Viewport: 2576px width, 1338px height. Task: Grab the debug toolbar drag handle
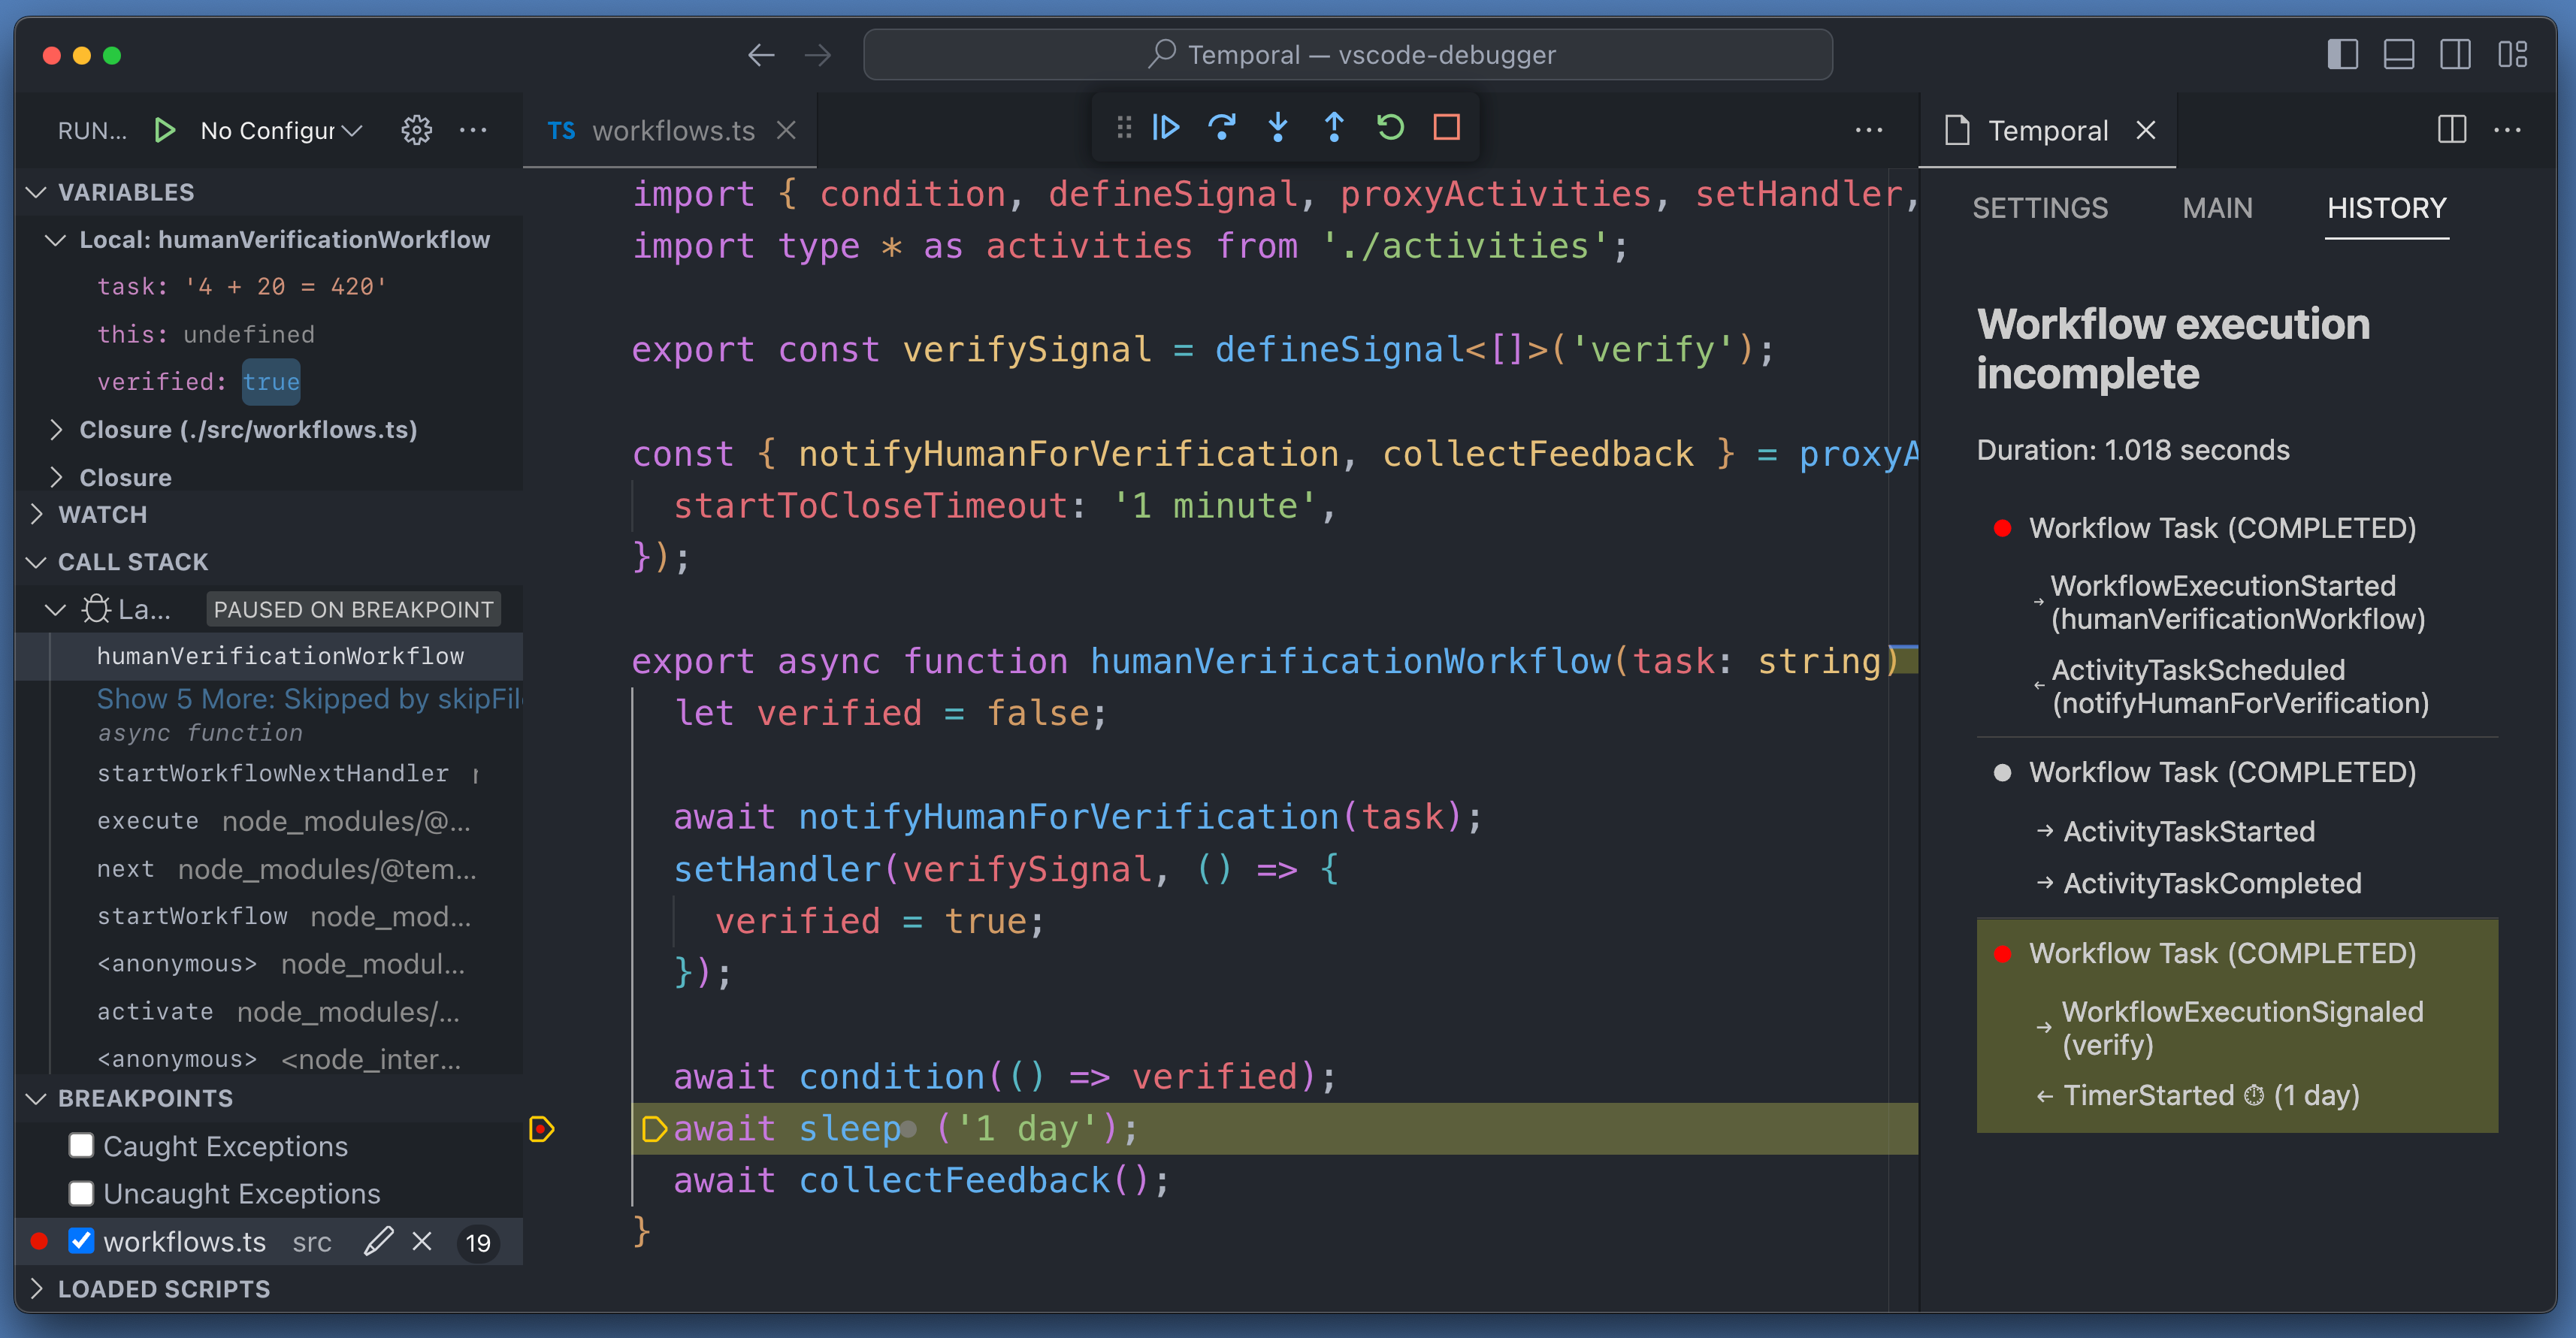(x=1124, y=128)
